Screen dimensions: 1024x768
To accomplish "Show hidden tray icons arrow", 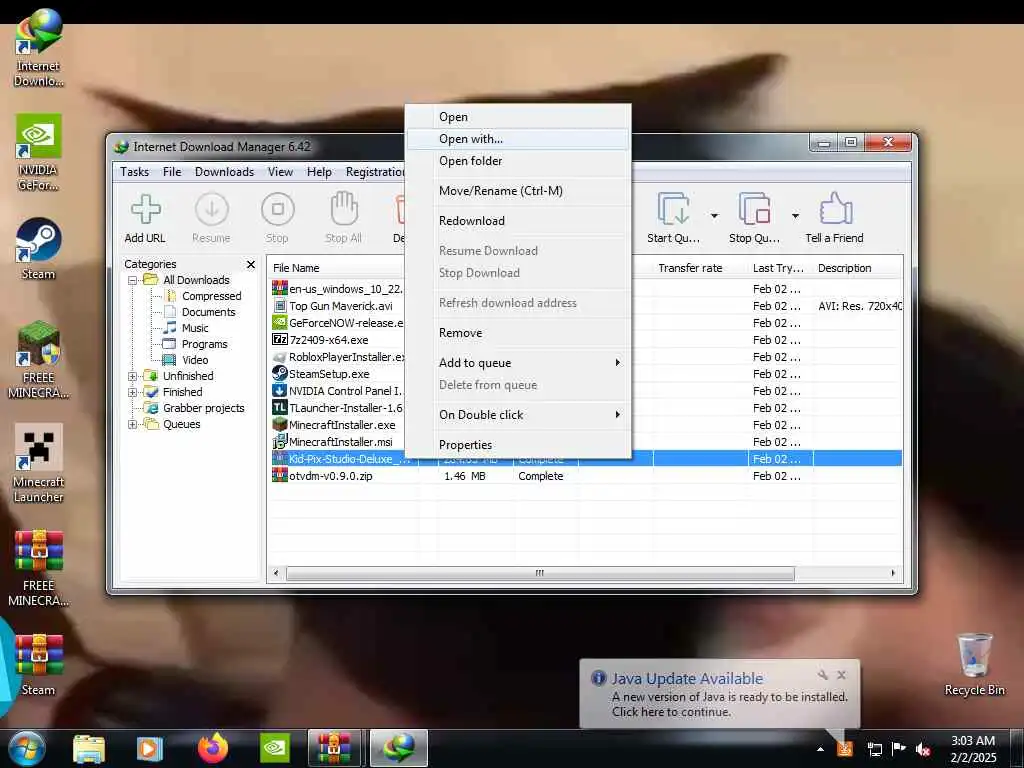I will (x=820, y=750).
